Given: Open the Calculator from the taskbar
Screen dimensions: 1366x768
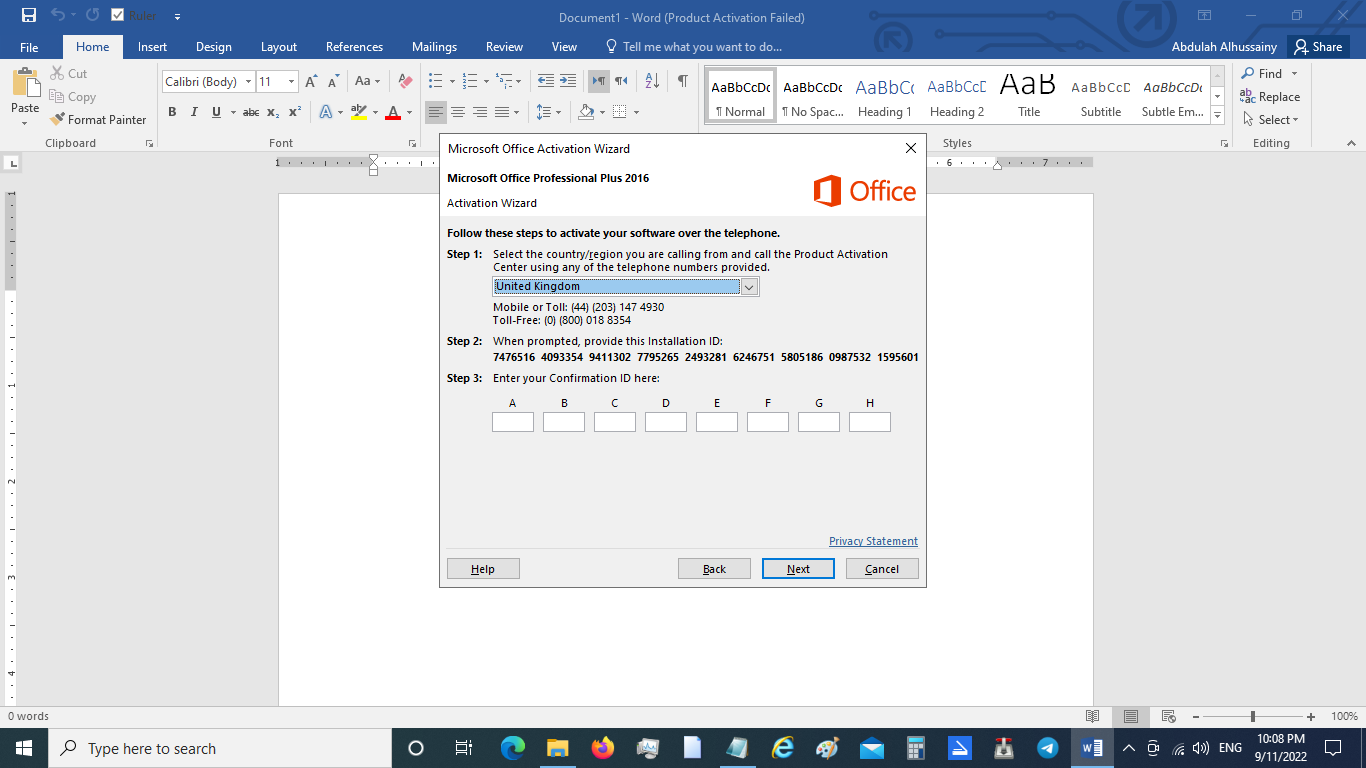Looking at the screenshot, I should point(915,748).
